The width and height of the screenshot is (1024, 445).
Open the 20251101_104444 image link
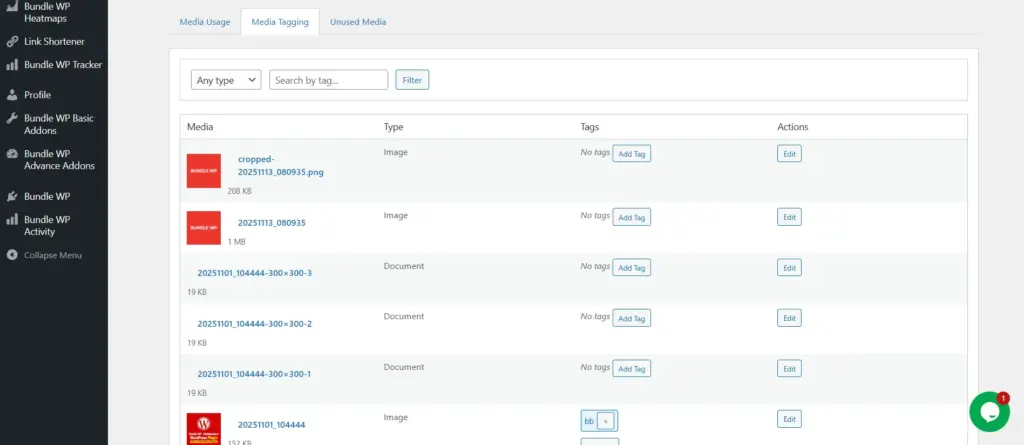[x=271, y=425]
